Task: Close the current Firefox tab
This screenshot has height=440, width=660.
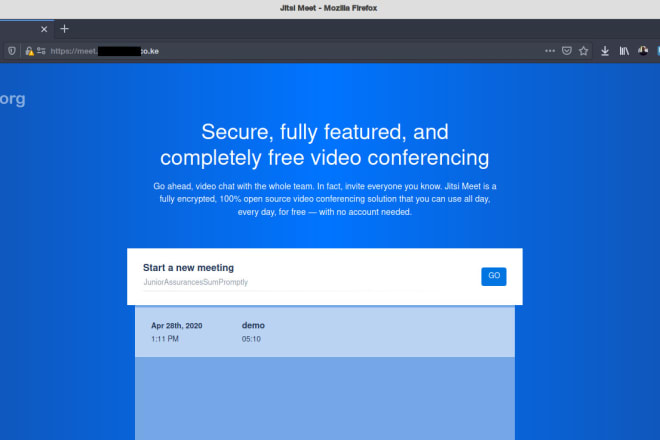Action: 44,29
